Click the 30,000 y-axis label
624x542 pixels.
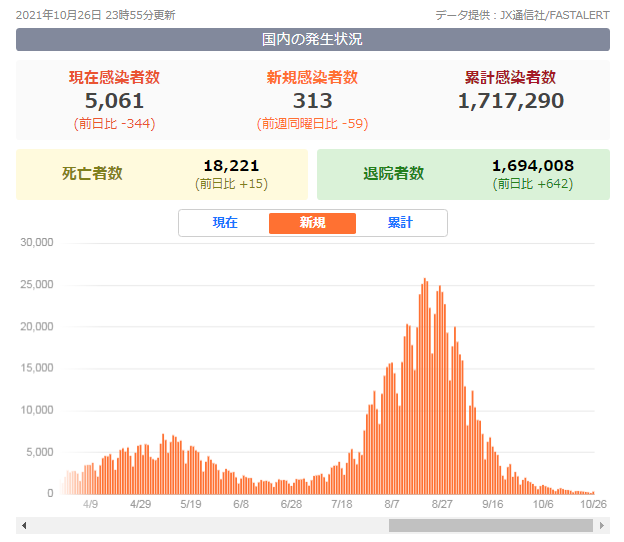tap(37, 242)
